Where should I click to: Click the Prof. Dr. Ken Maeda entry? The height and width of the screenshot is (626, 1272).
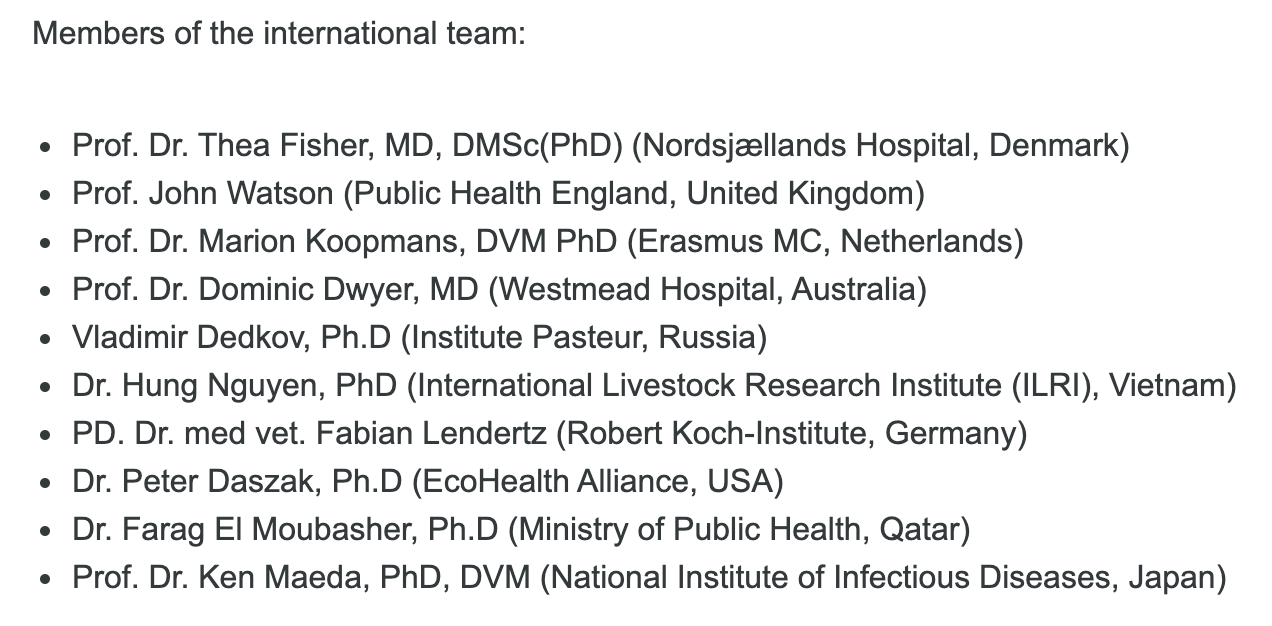tap(649, 578)
